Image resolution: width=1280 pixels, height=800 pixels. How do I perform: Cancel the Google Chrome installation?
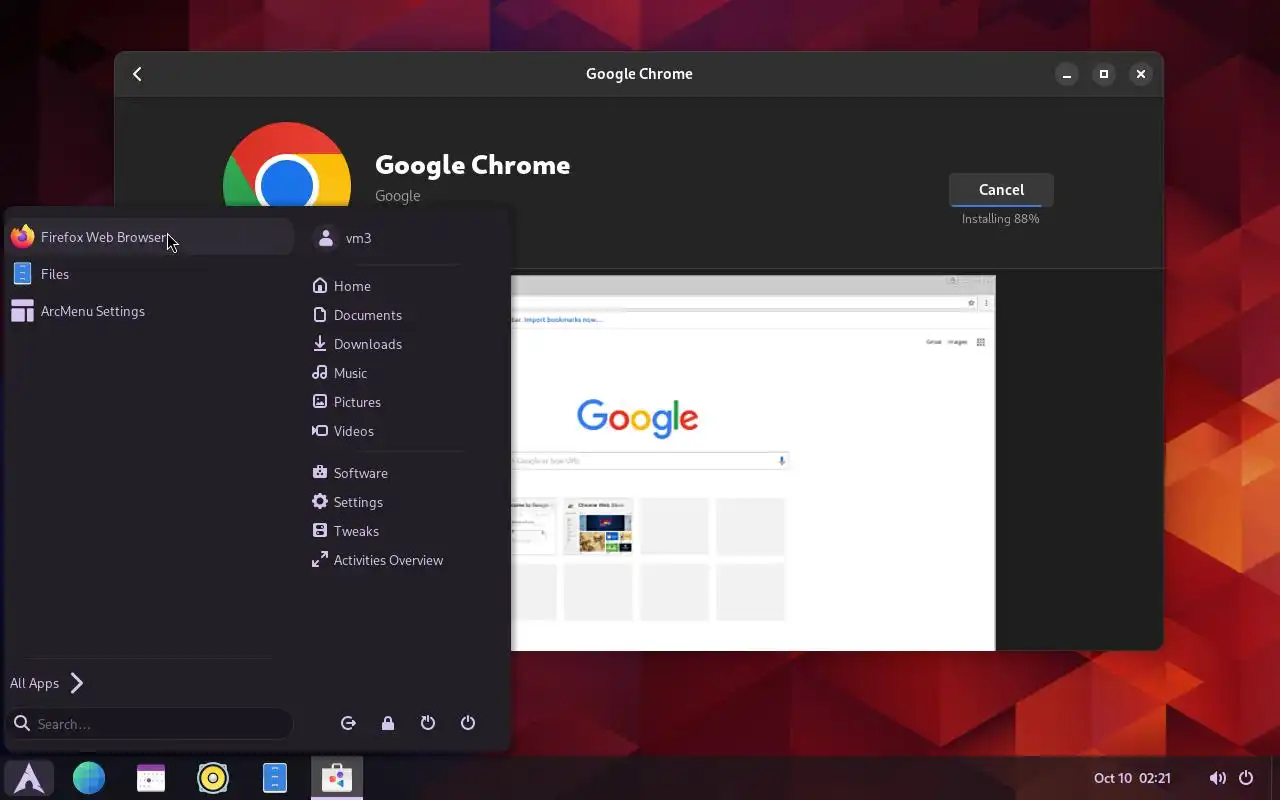[x=1001, y=190]
